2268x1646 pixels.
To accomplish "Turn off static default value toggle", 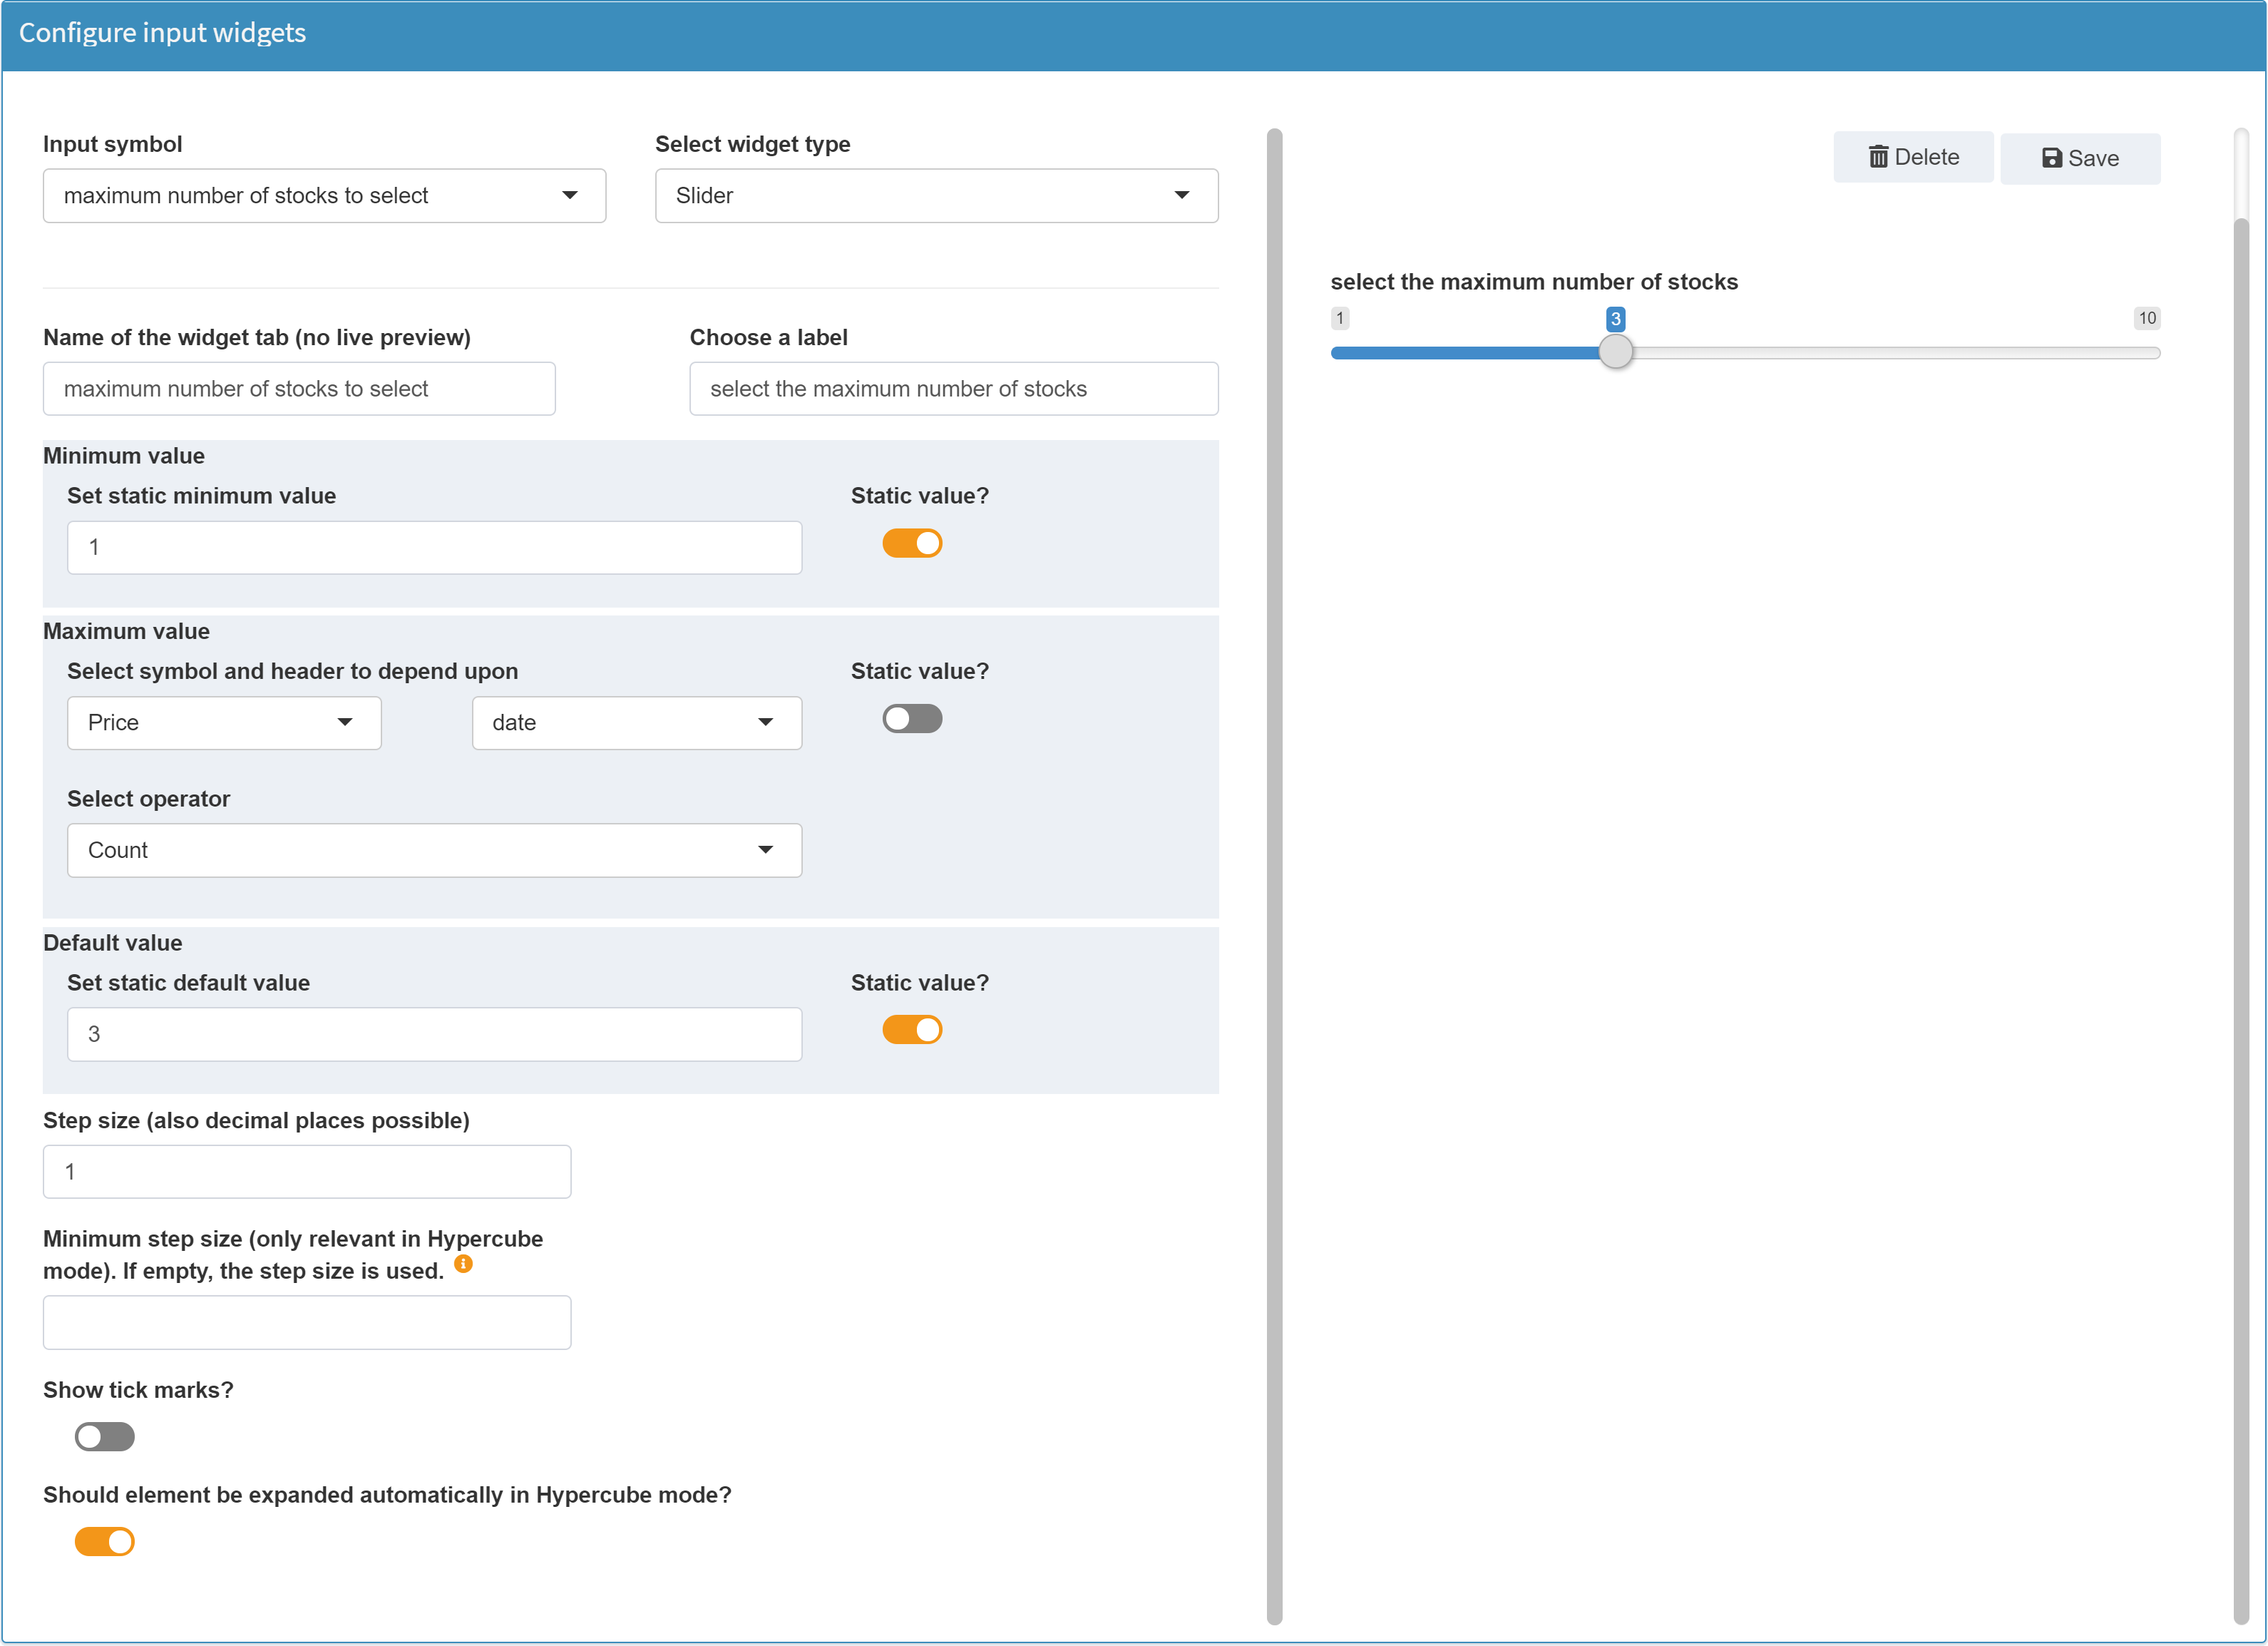I will pyautogui.click(x=912, y=1030).
